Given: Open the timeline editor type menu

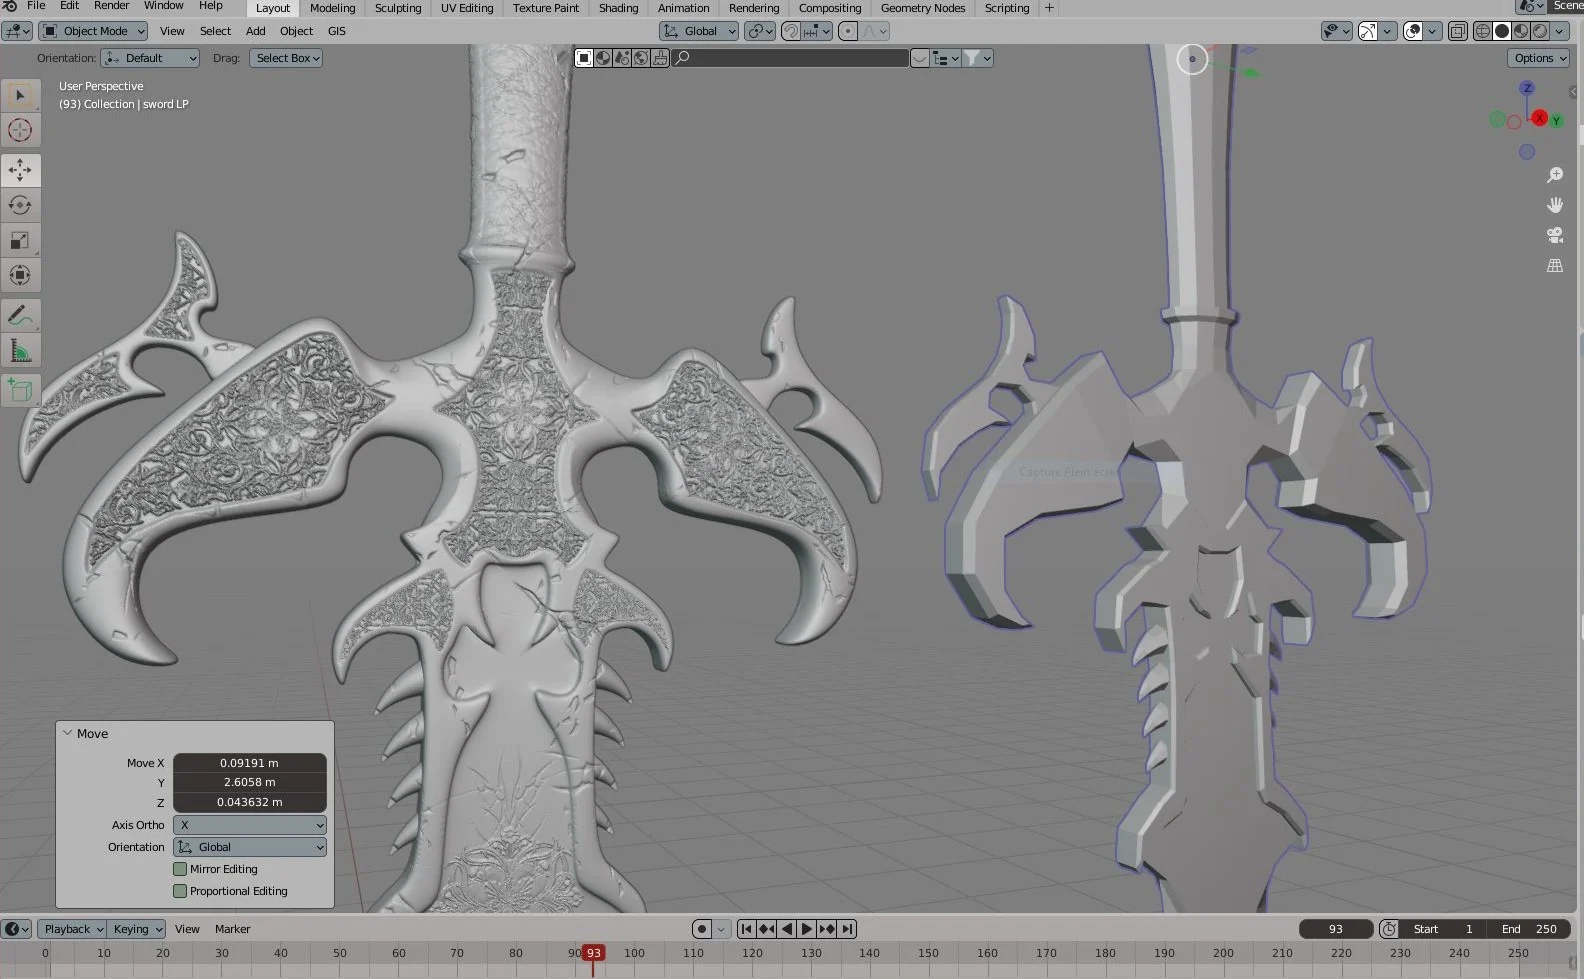Looking at the screenshot, I should click(x=17, y=929).
